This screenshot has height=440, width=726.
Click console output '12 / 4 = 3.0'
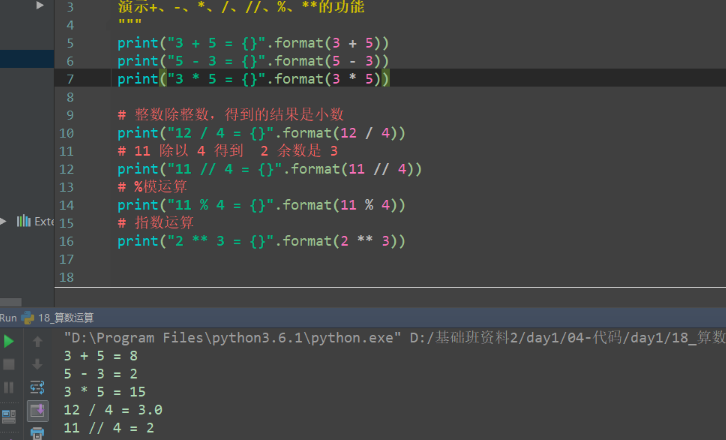tap(113, 410)
